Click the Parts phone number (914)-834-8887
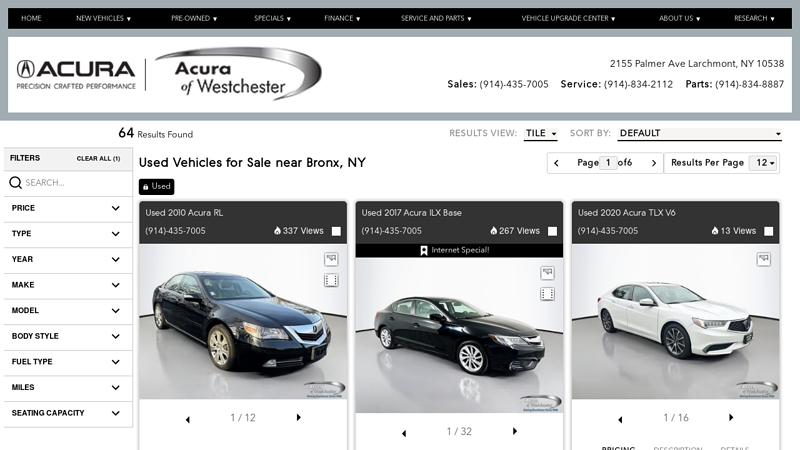Screen dimensions: 800x450 [x=749, y=84]
